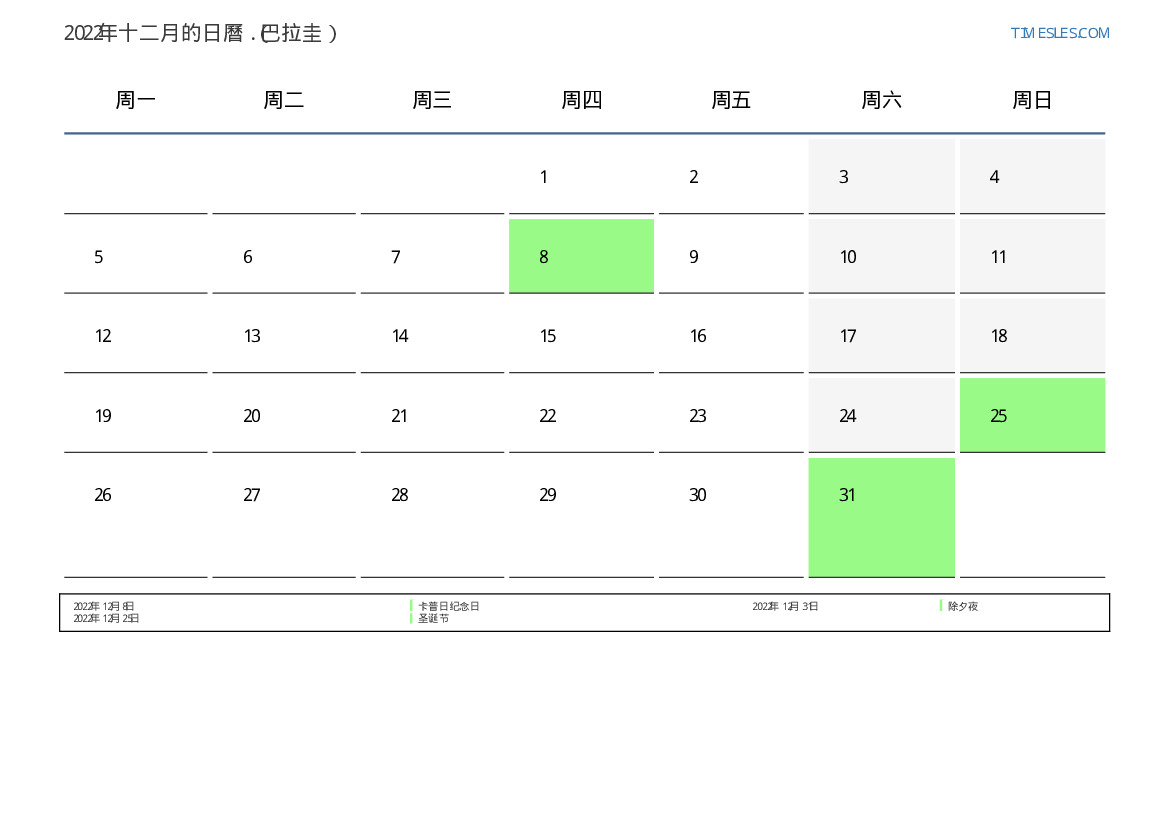This screenshot has width=1169, height=827.
Task: Click the 圣诞节 legend entry
Action: coord(433,619)
